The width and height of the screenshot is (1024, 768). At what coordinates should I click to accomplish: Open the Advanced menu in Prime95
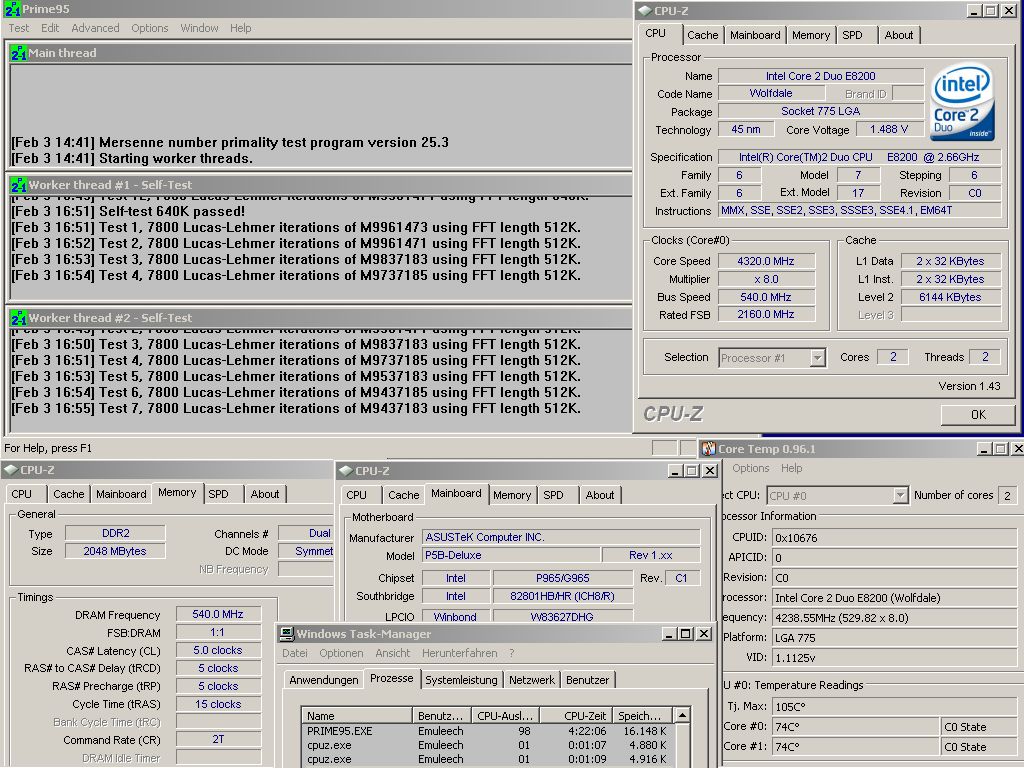pos(95,28)
